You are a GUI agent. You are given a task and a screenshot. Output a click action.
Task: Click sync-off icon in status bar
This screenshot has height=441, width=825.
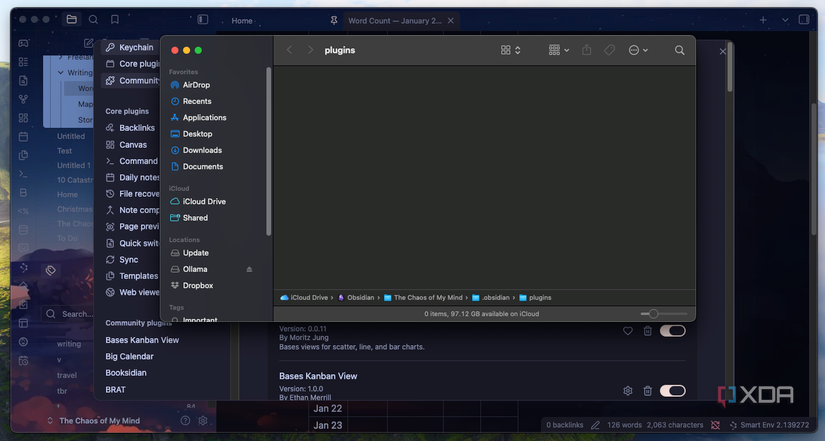pyautogui.click(x=715, y=425)
